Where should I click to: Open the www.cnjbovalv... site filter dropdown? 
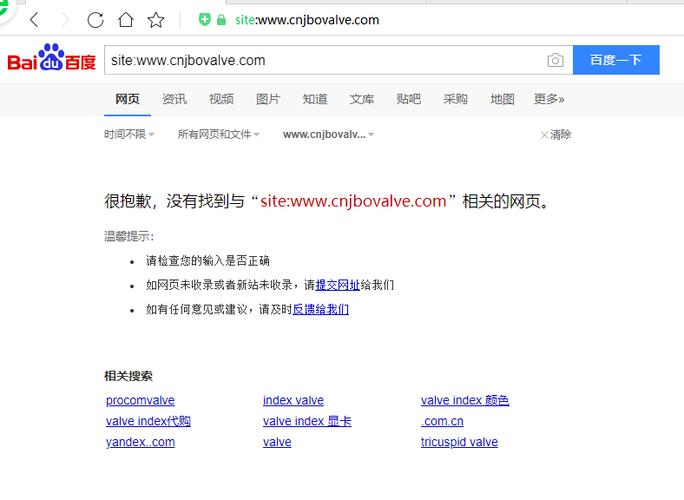tap(328, 134)
